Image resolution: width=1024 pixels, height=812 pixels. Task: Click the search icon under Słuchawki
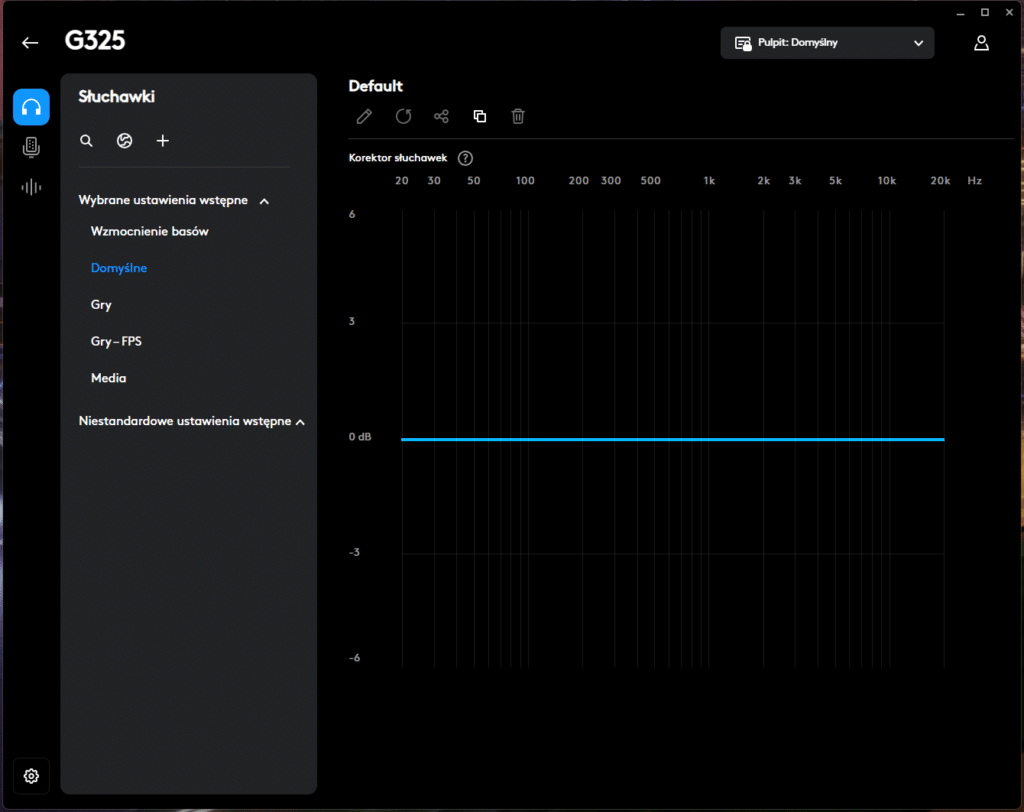(87, 141)
